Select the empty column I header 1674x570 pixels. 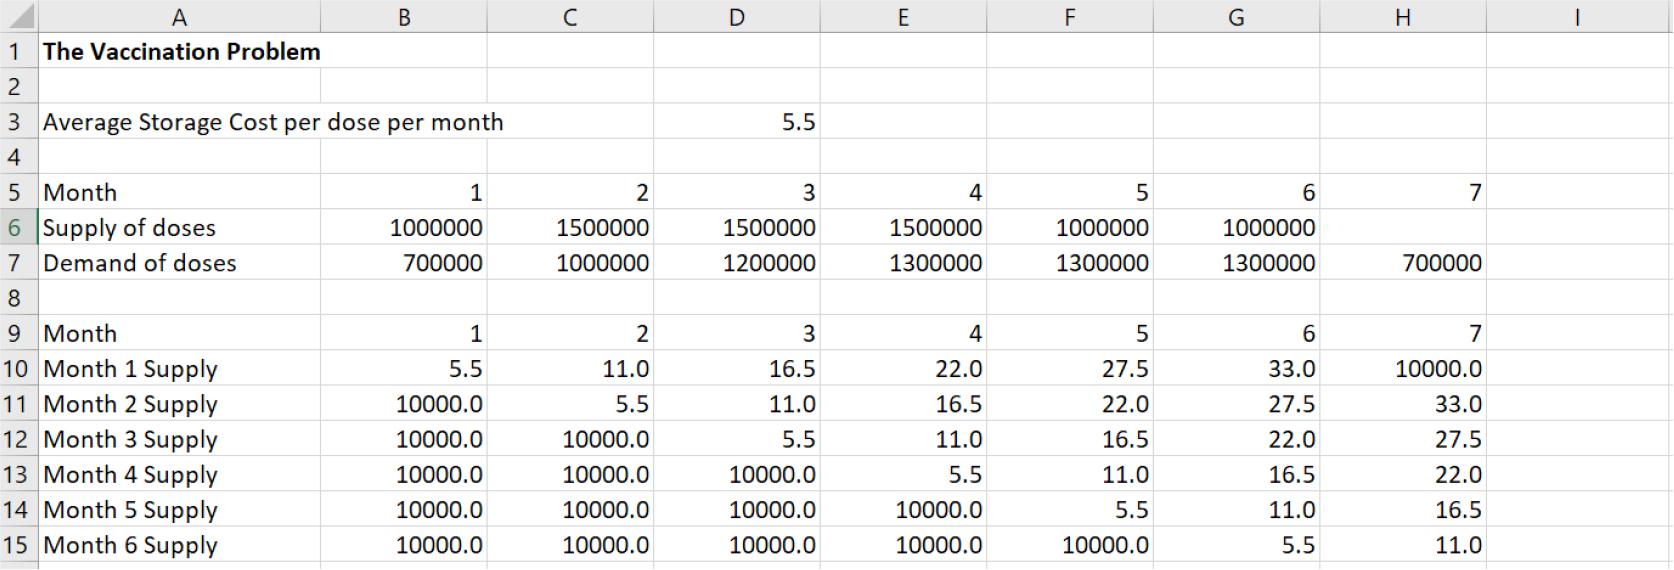point(1577,16)
